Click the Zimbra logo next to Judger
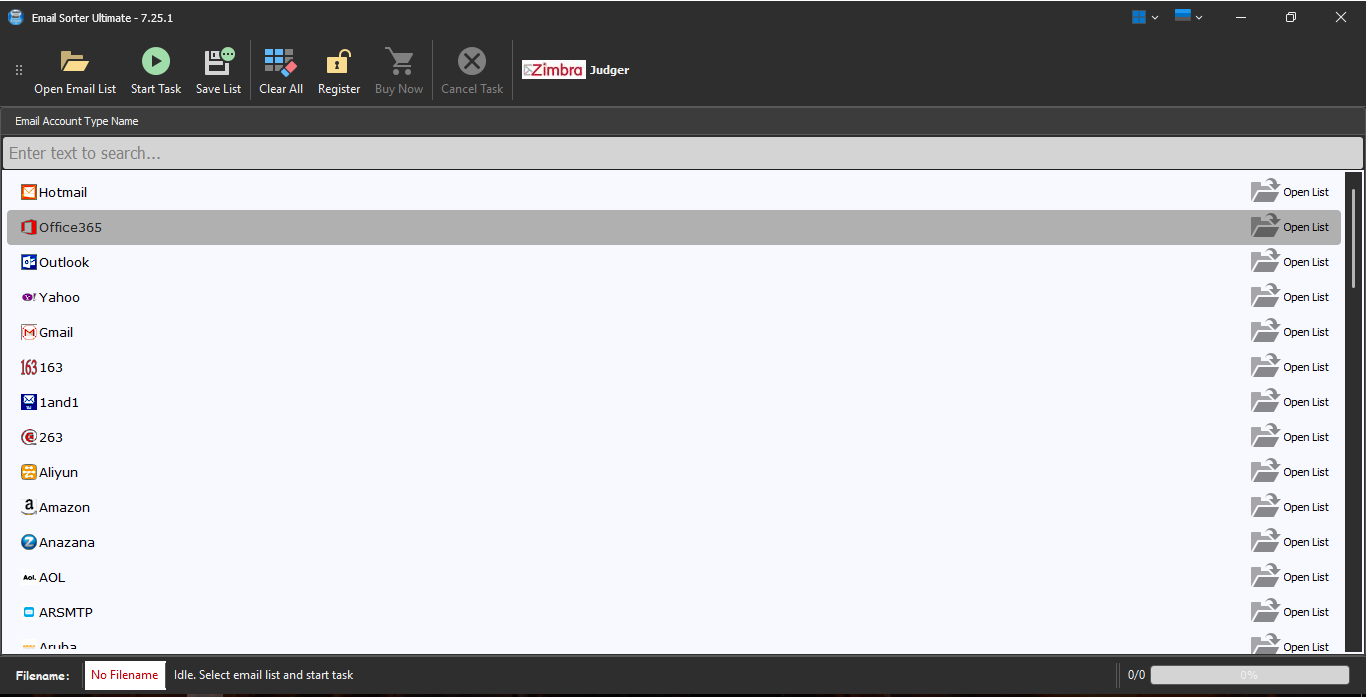 point(553,69)
